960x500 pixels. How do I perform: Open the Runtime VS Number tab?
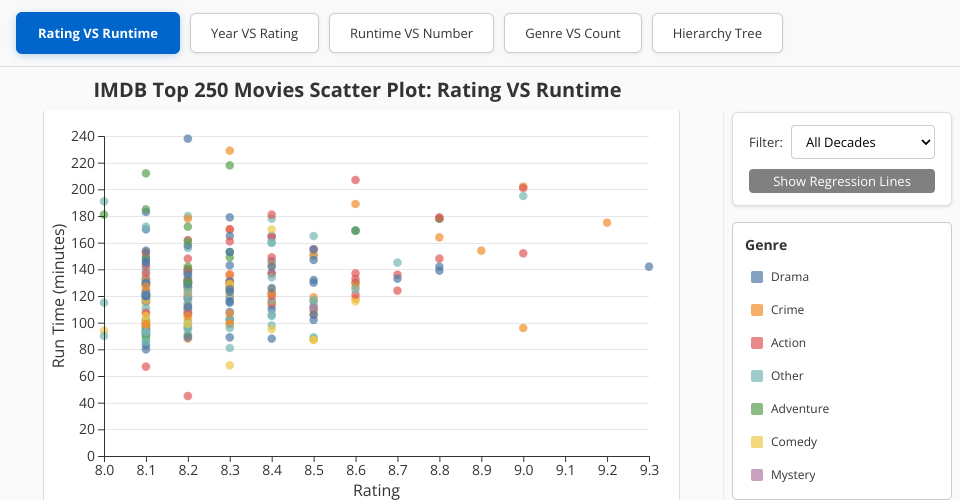[x=411, y=33]
